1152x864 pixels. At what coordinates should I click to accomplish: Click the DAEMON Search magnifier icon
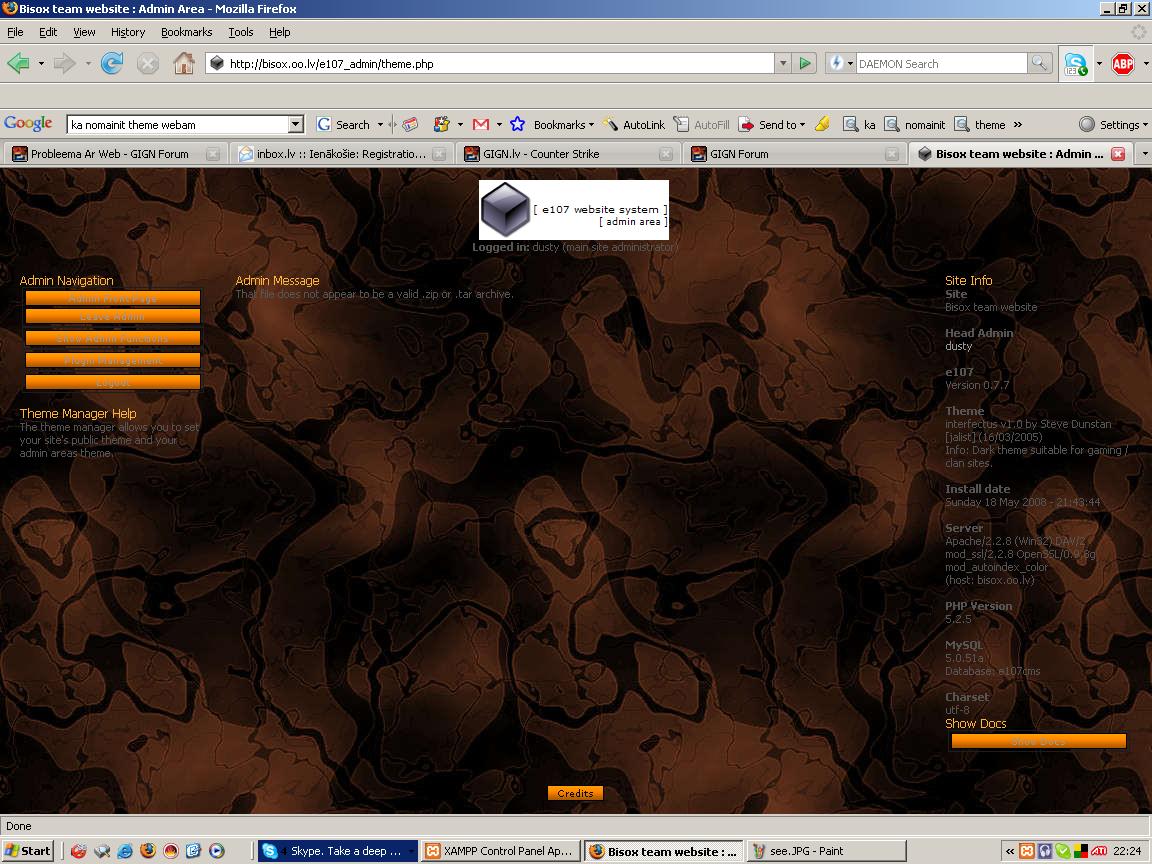click(1040, 64)
